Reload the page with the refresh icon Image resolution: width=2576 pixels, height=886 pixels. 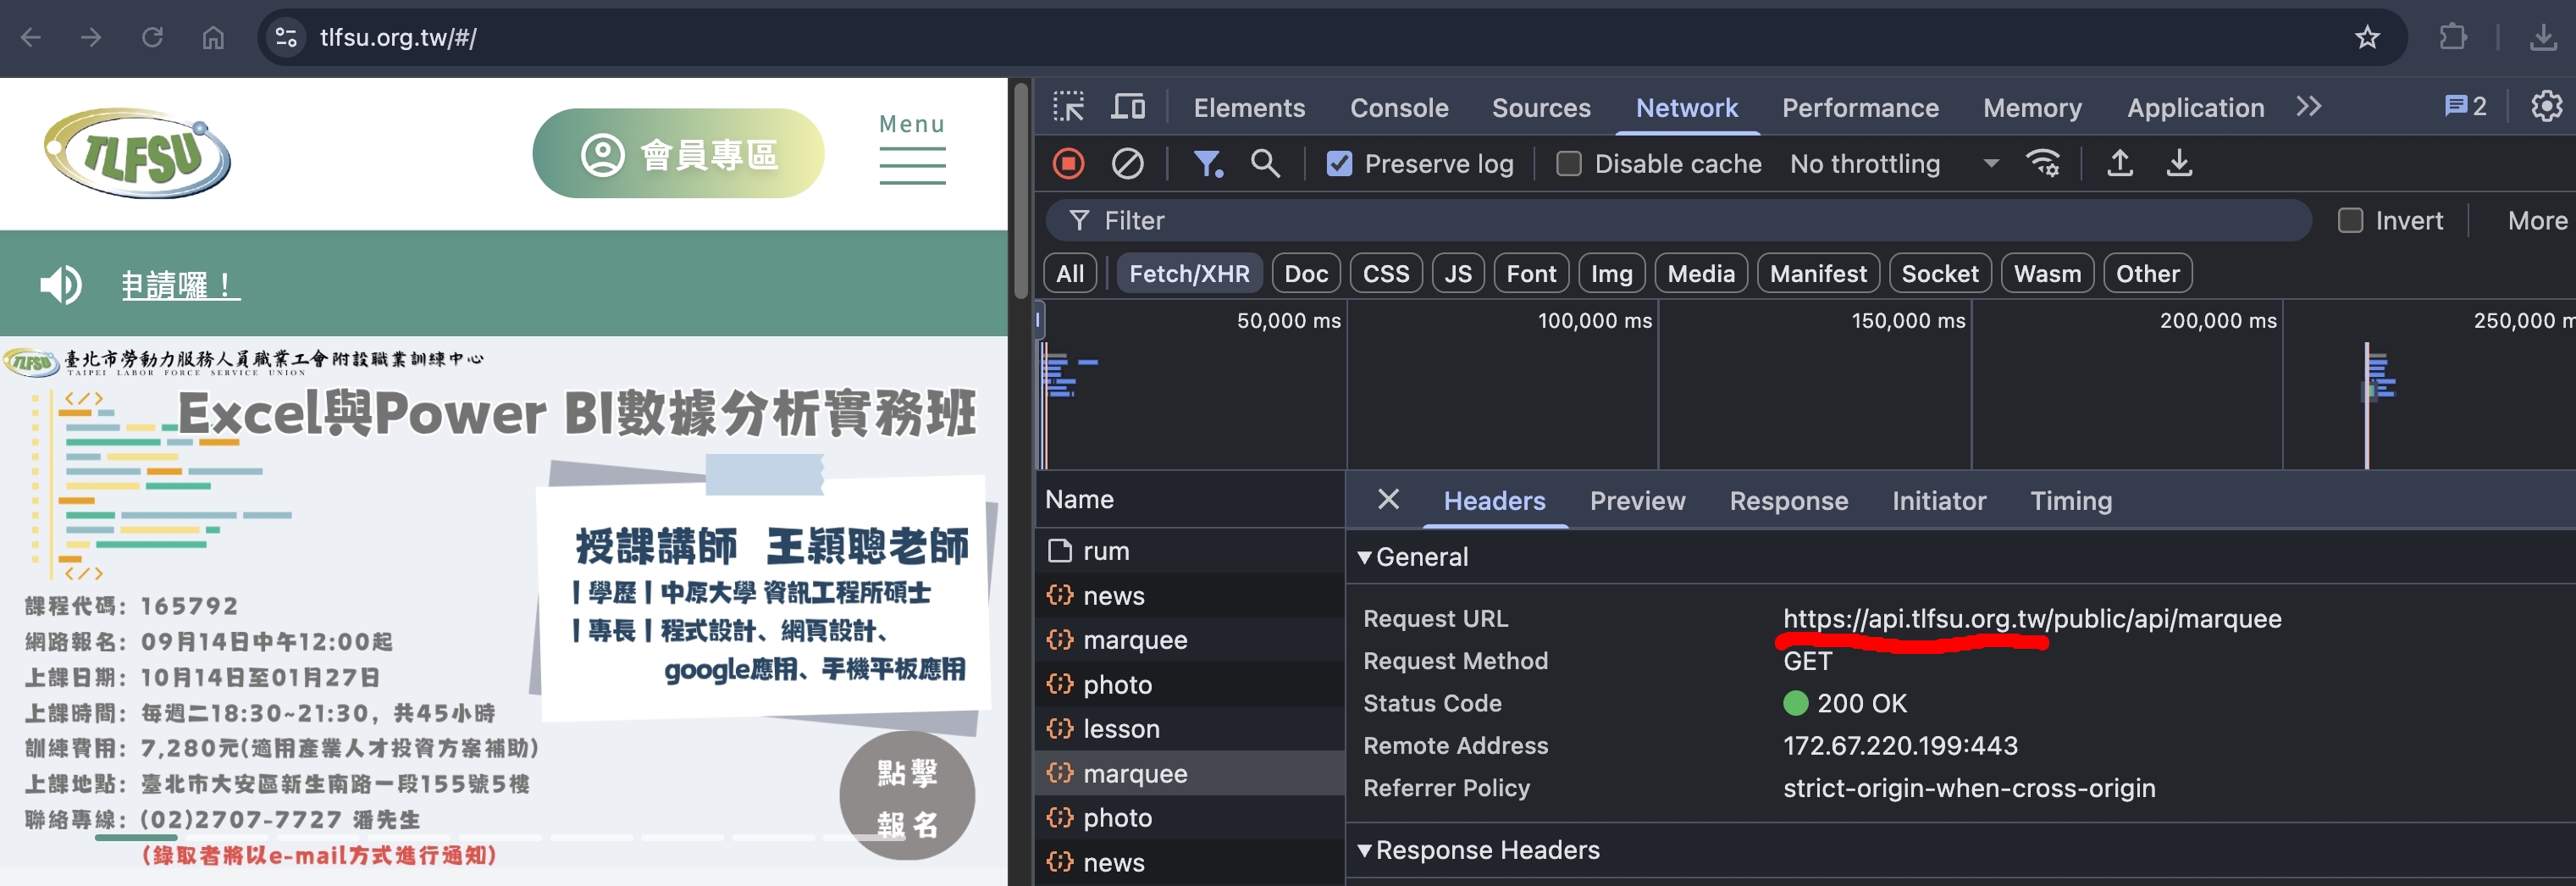(x=152, y=38)
